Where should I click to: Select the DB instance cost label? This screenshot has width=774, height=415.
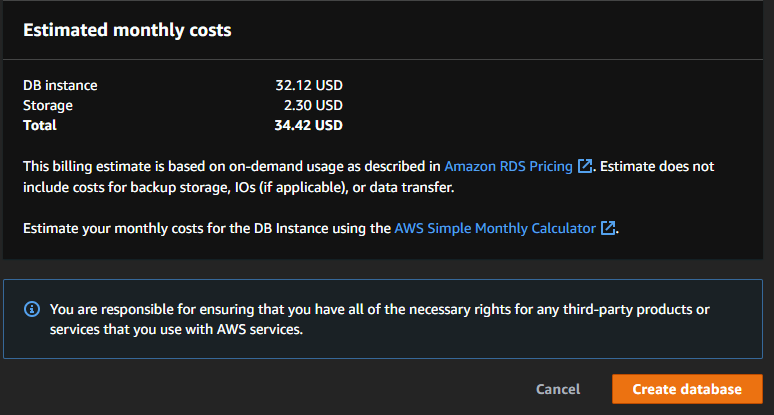point(60,86)
